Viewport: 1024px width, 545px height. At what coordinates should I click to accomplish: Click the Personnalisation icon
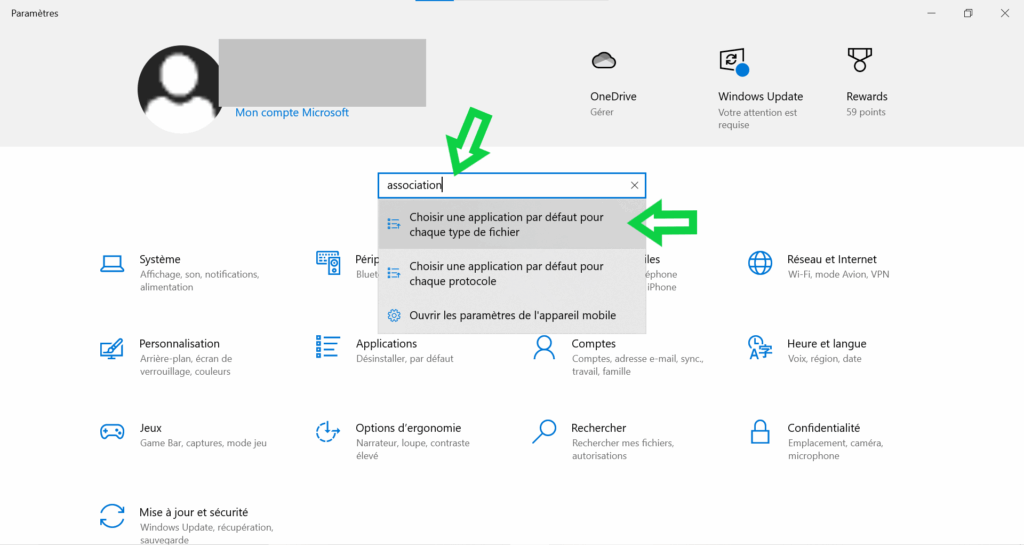click(111, 349)
